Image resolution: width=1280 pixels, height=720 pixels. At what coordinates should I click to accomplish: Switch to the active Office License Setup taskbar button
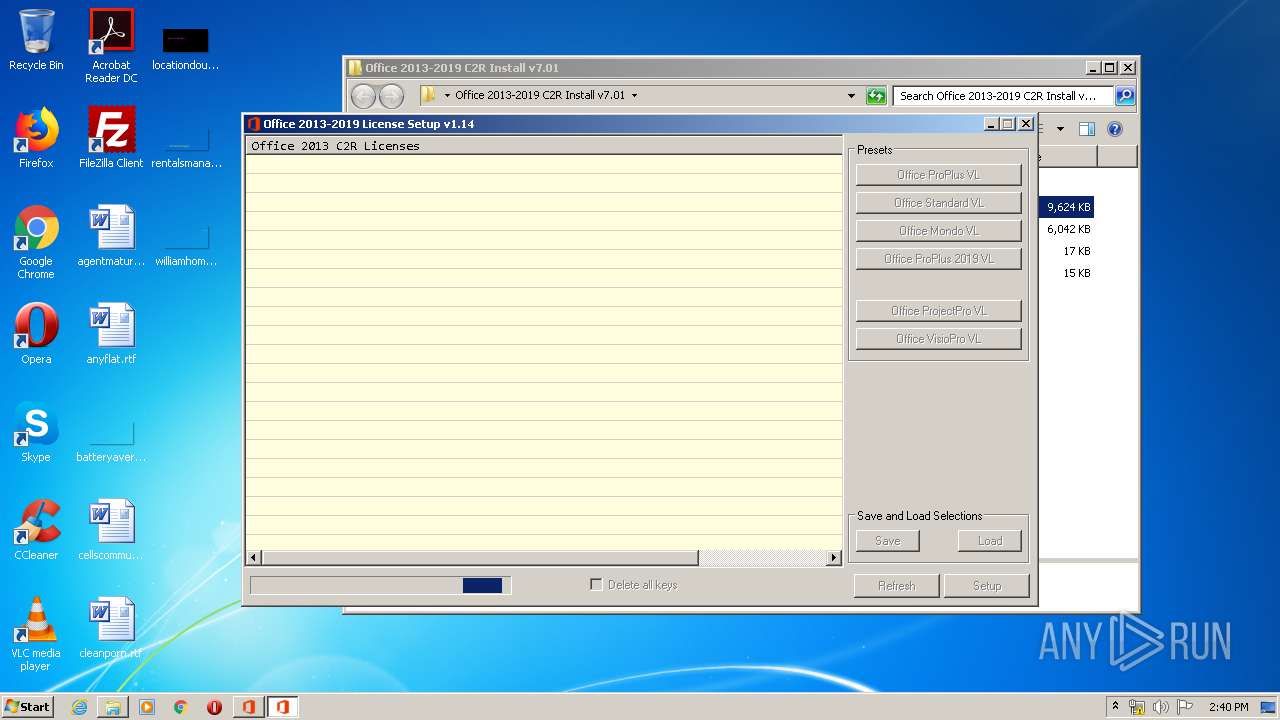coord(282,707)
